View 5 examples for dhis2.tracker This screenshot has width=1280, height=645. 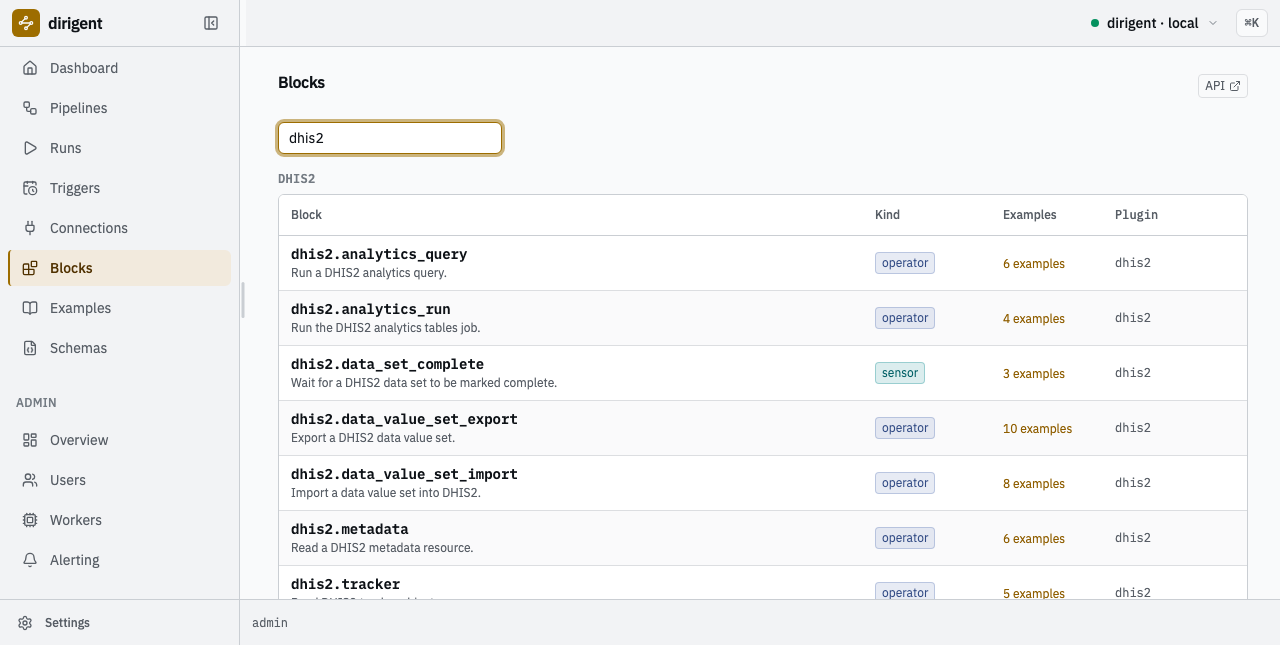[x=1034, y=593]
